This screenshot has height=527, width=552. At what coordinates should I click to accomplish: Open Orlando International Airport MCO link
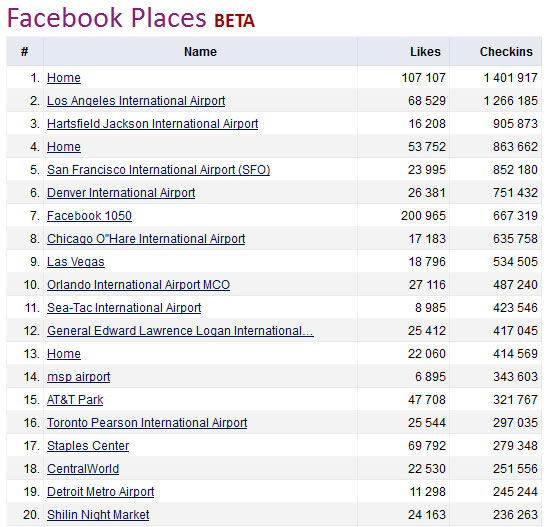[138, 285]
